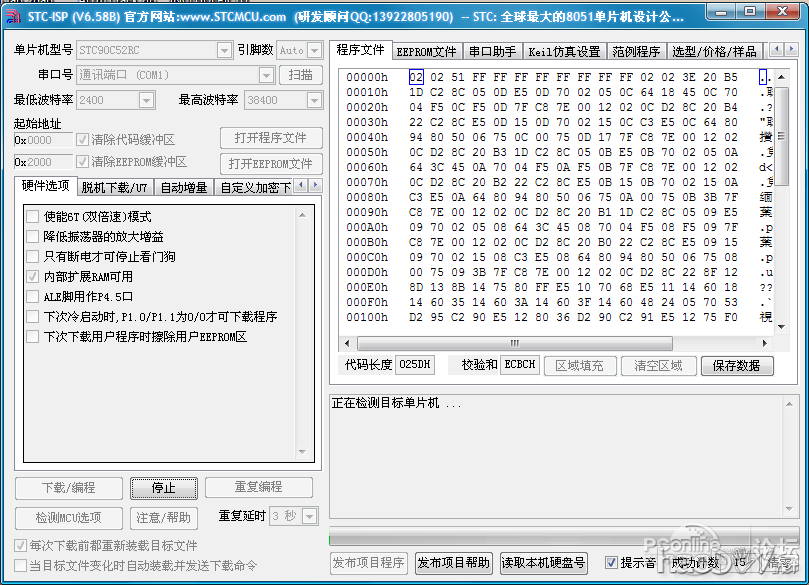The image size is (809, 585).
Task: Open the 串口号 COM port dropdown
Action: 266,75
